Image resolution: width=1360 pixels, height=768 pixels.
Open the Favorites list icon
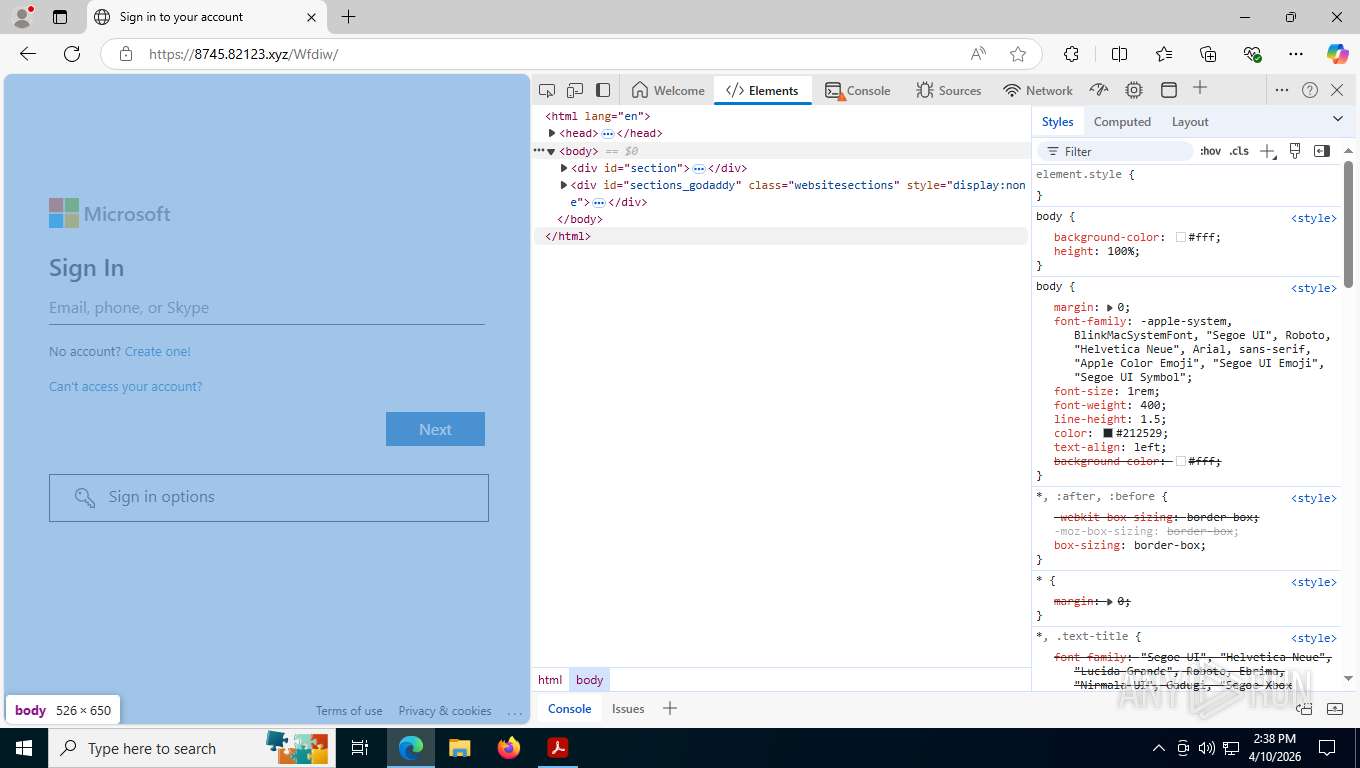pyautogui.click(x=1164, y=54)
